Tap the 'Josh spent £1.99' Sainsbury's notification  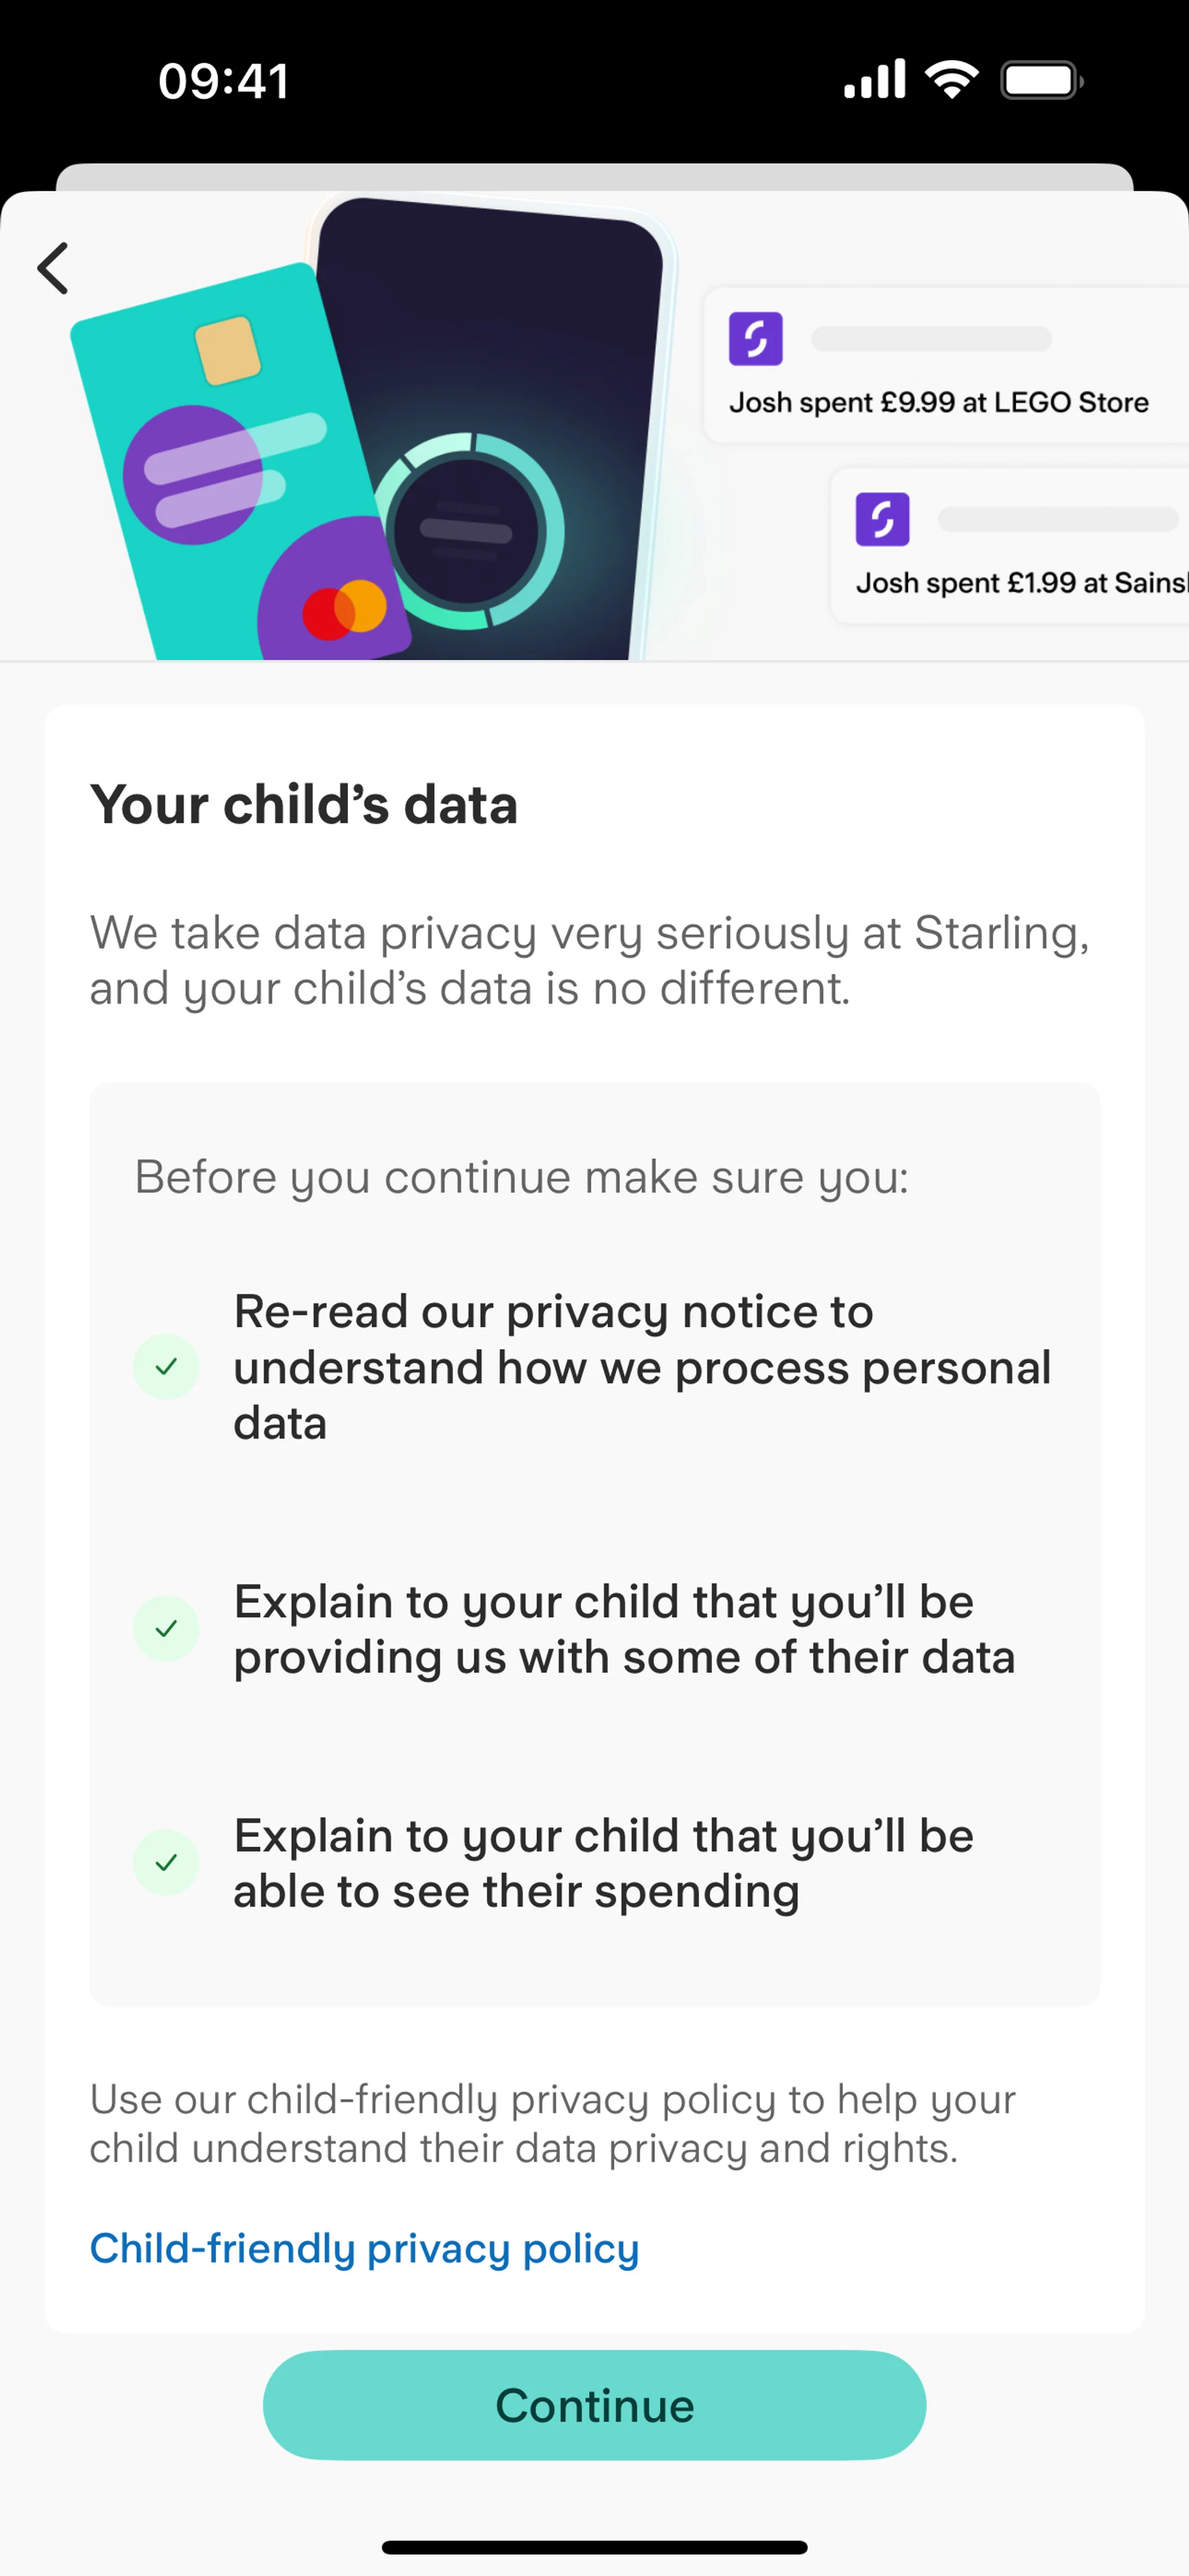(1010, 546)
